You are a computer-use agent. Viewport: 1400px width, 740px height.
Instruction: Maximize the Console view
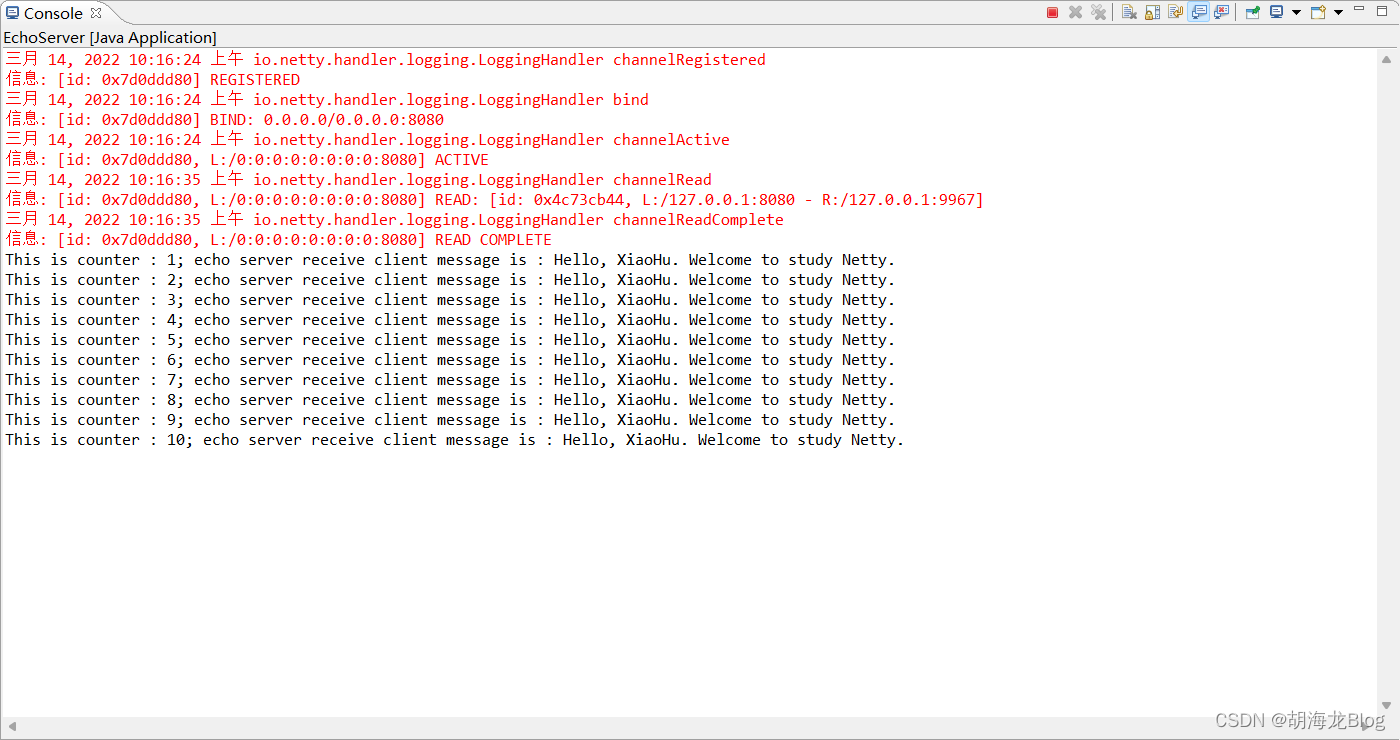click(1382, 11)
